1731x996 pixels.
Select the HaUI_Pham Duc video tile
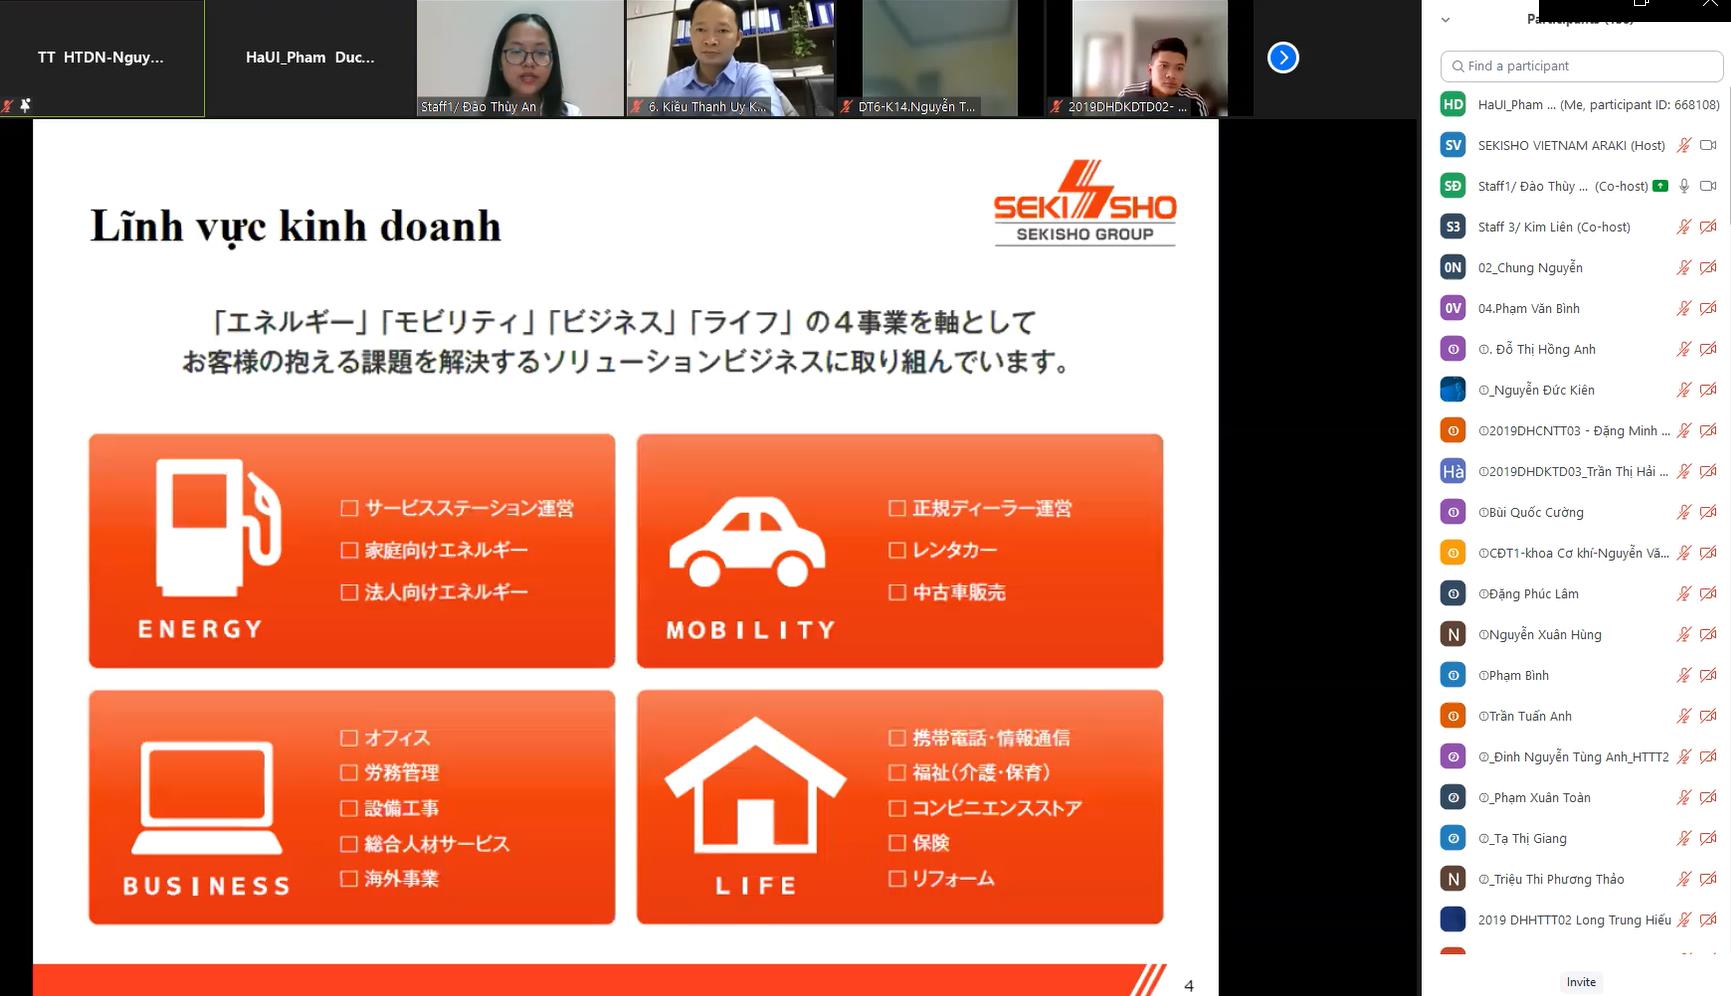pos(310,58)
